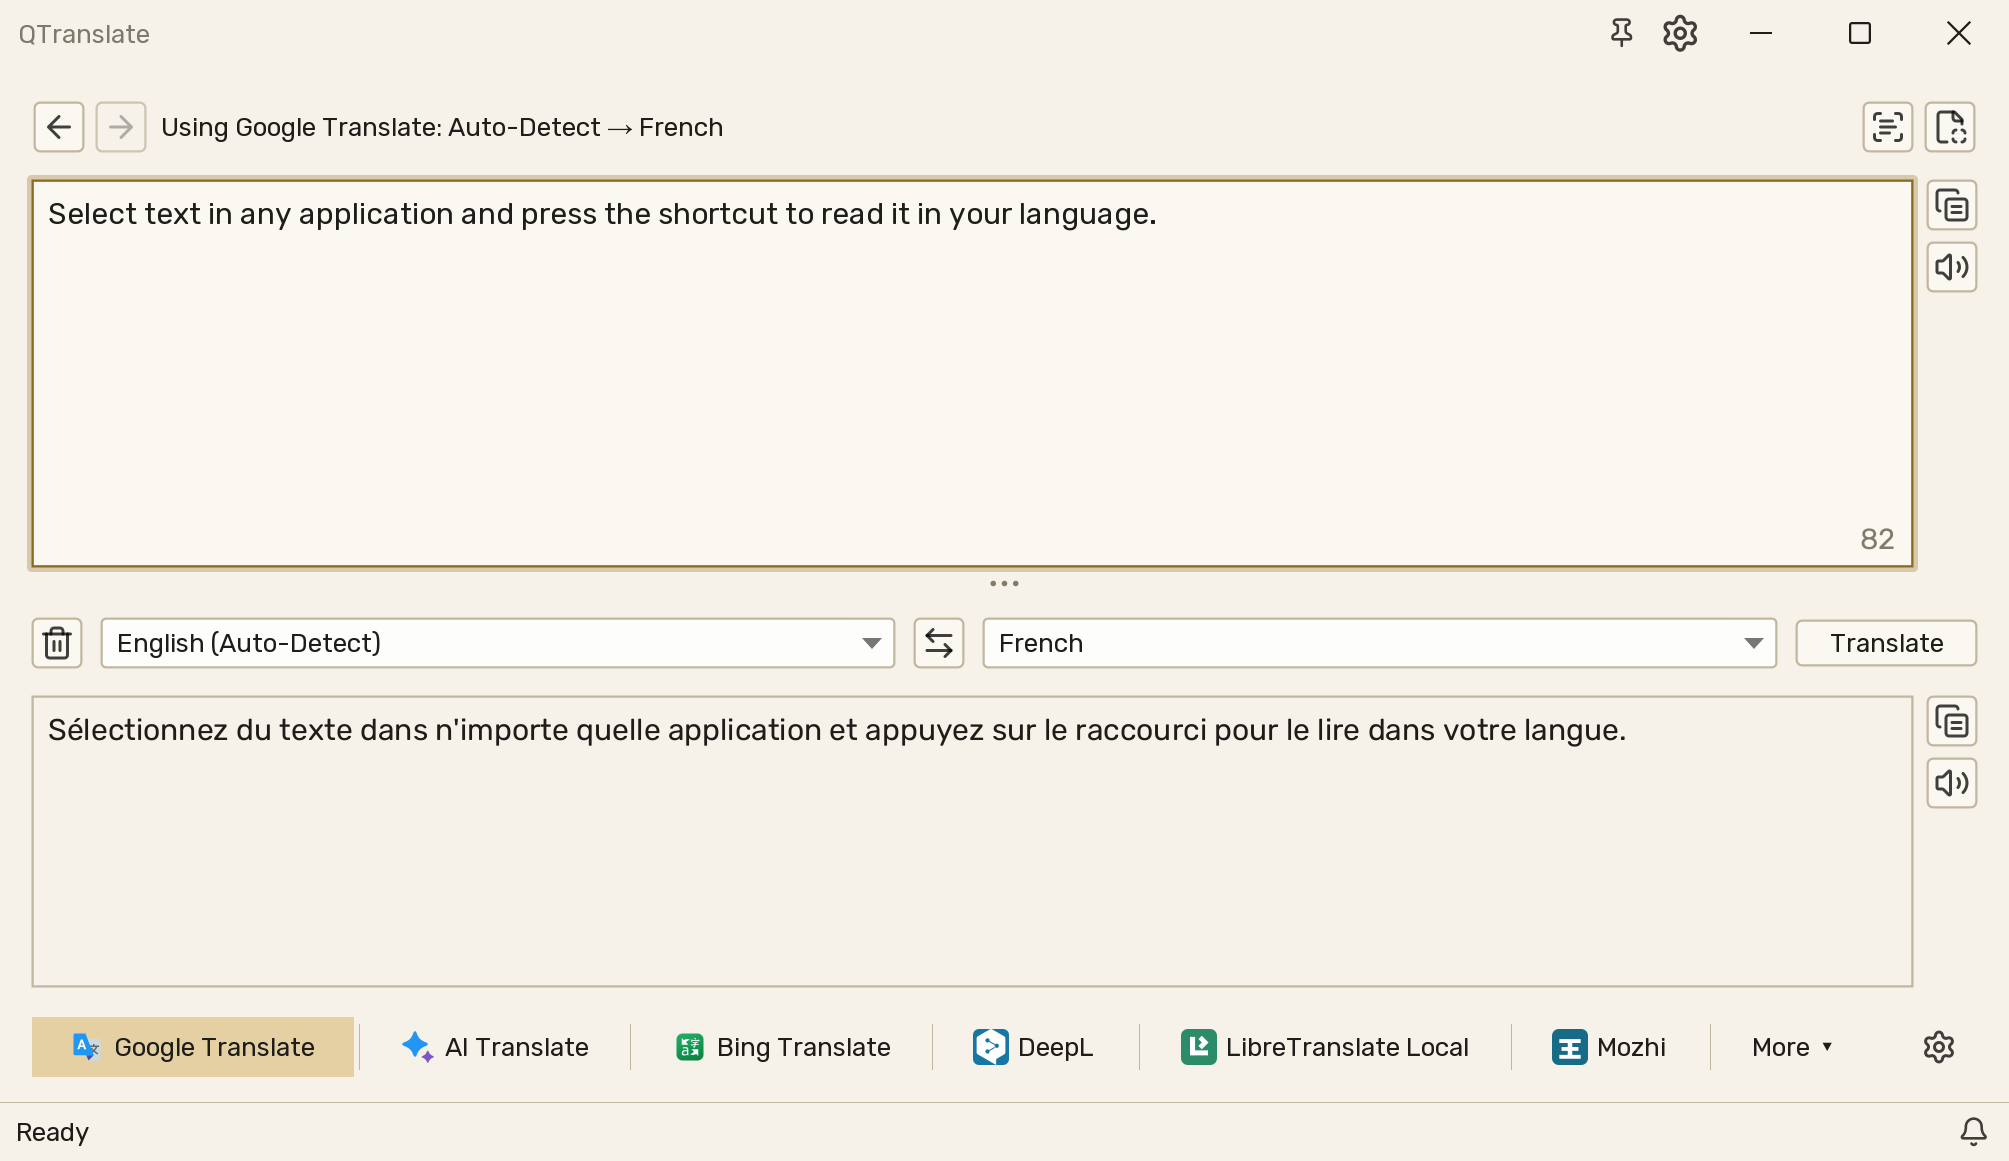Click the Ready status text
This screenshot has width=2009, height=1161.
52,1132
